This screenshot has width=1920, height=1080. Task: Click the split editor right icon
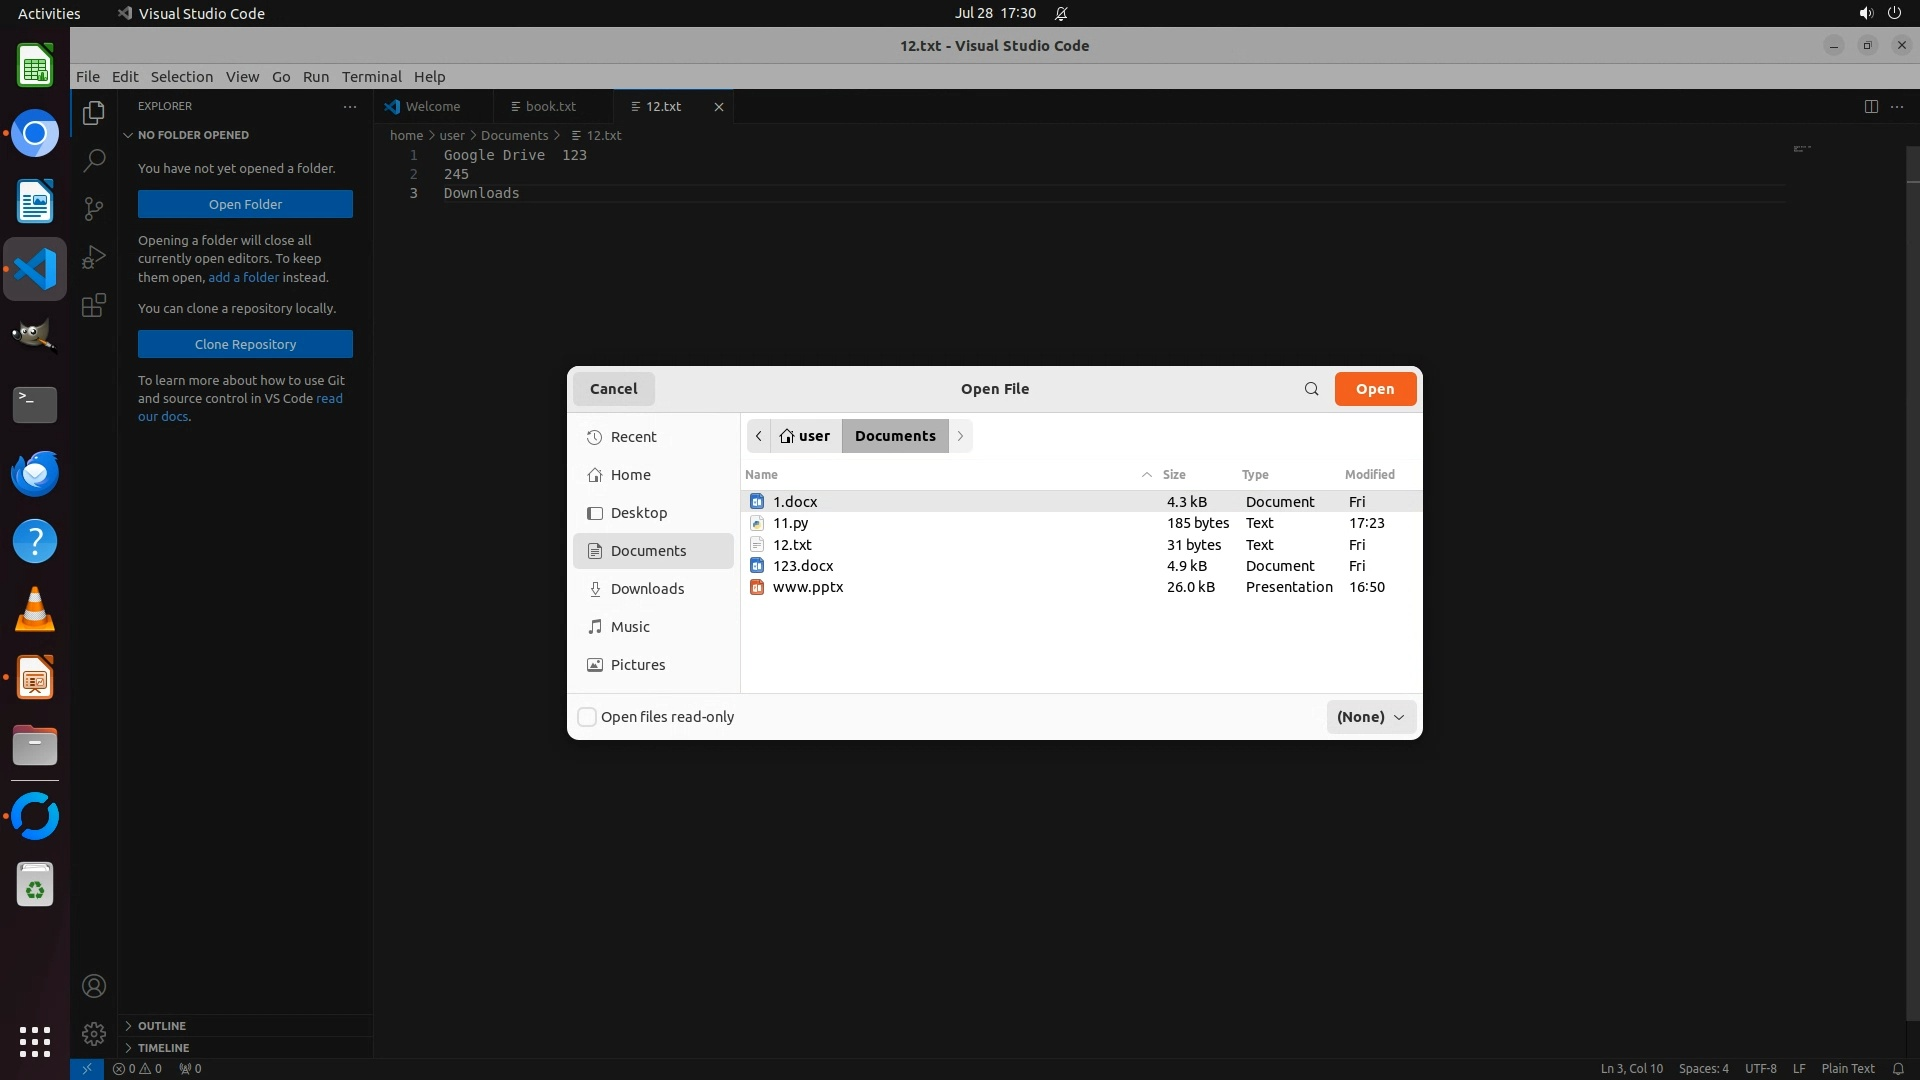click(1870, 106)
